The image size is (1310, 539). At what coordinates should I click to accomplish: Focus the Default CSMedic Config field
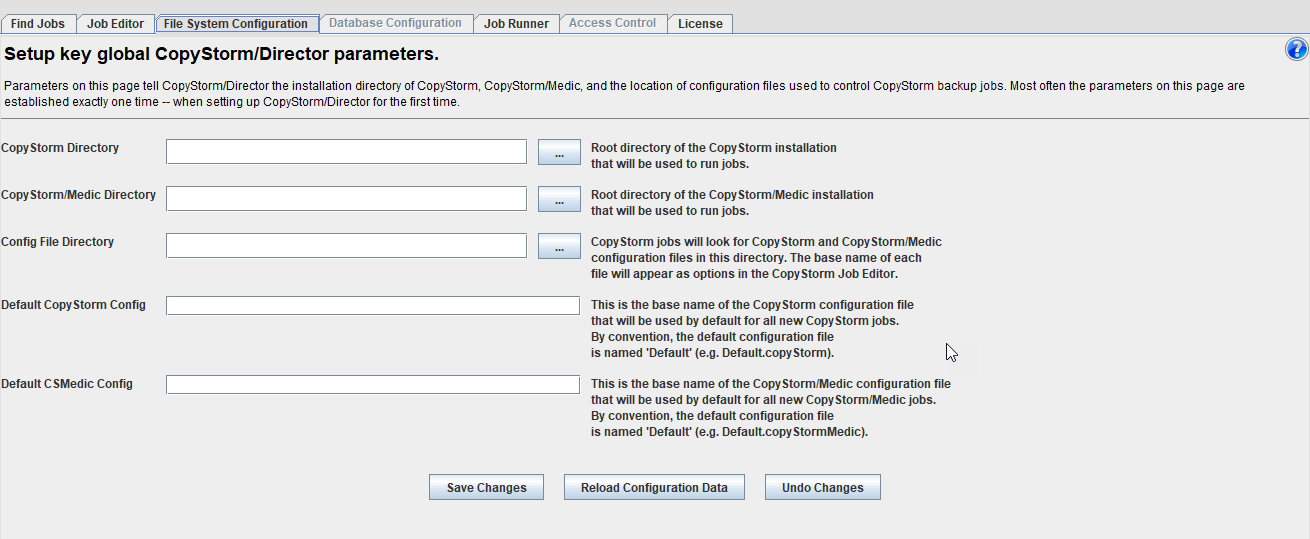click(373, 384)
